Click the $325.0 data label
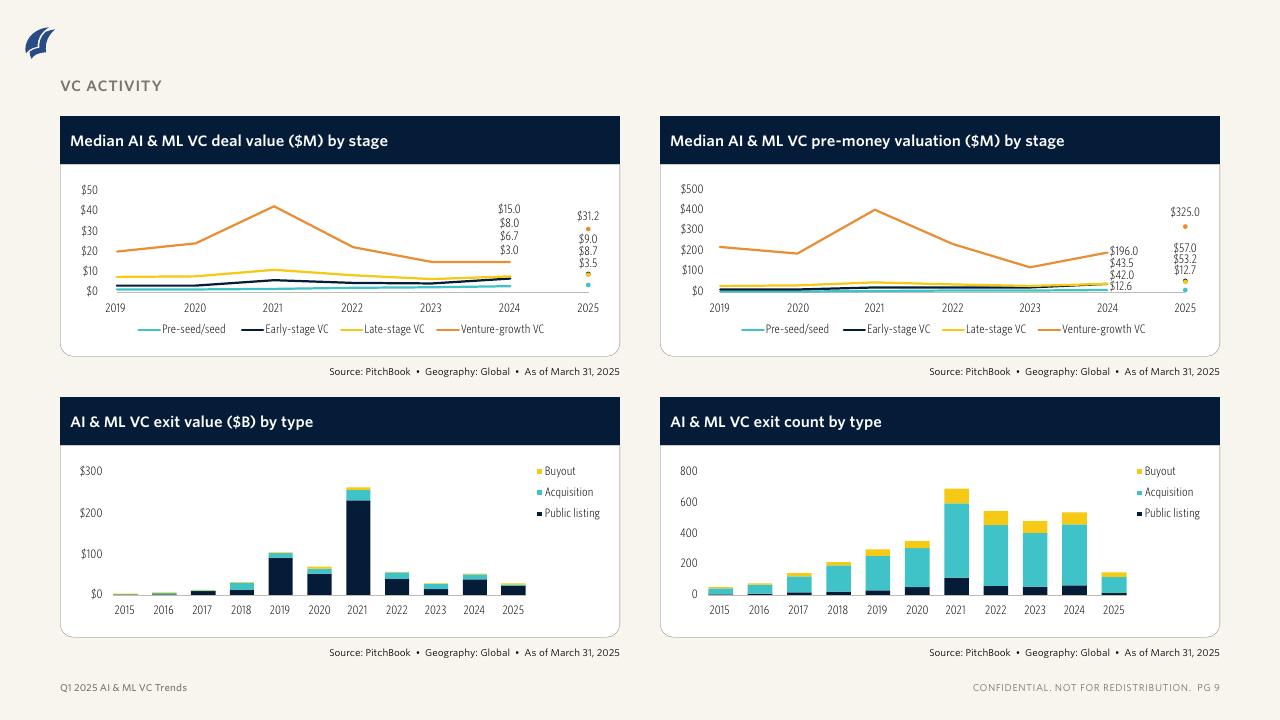The height and width of the screenshot is (720, 1280). tap(1186, 211)
